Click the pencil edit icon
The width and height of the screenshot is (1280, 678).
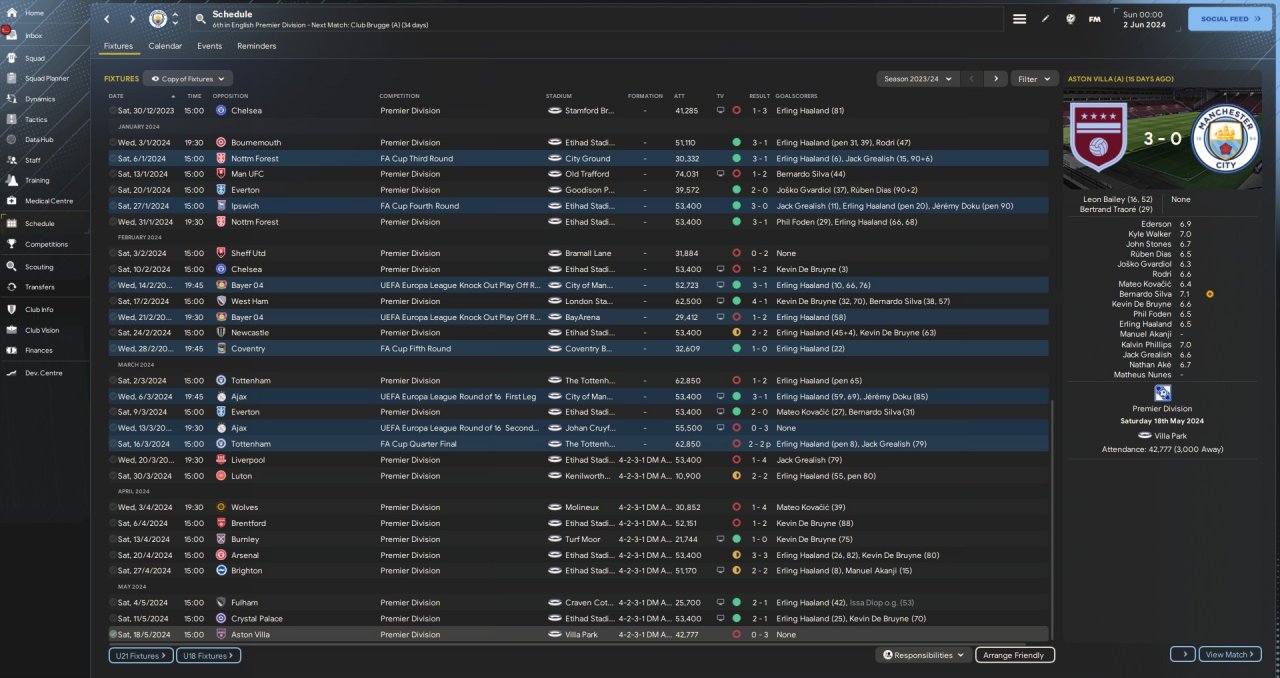[1045, 19]
